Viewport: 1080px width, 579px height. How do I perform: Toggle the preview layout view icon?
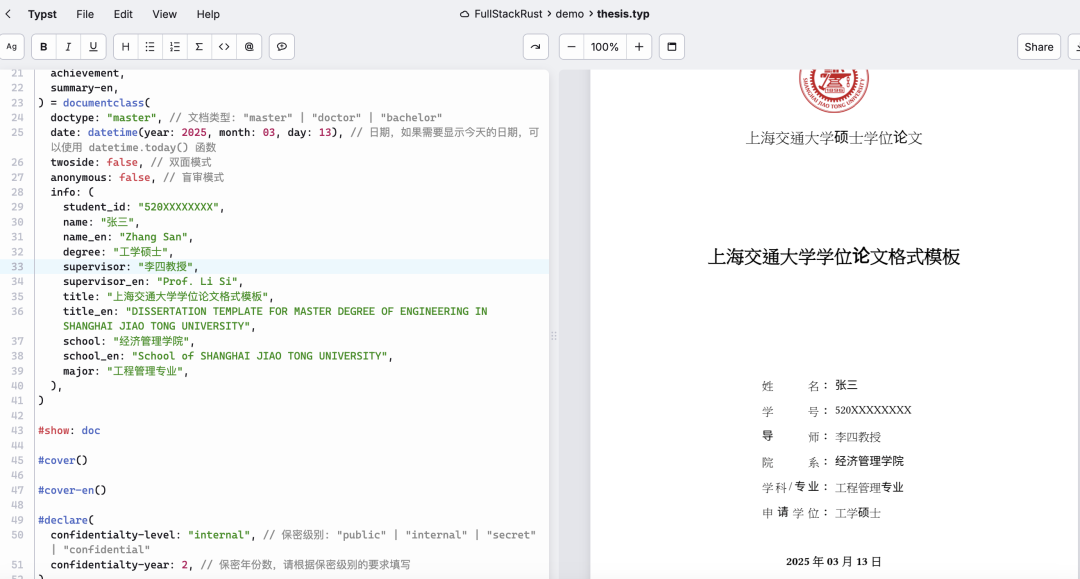tap(672, 47)
